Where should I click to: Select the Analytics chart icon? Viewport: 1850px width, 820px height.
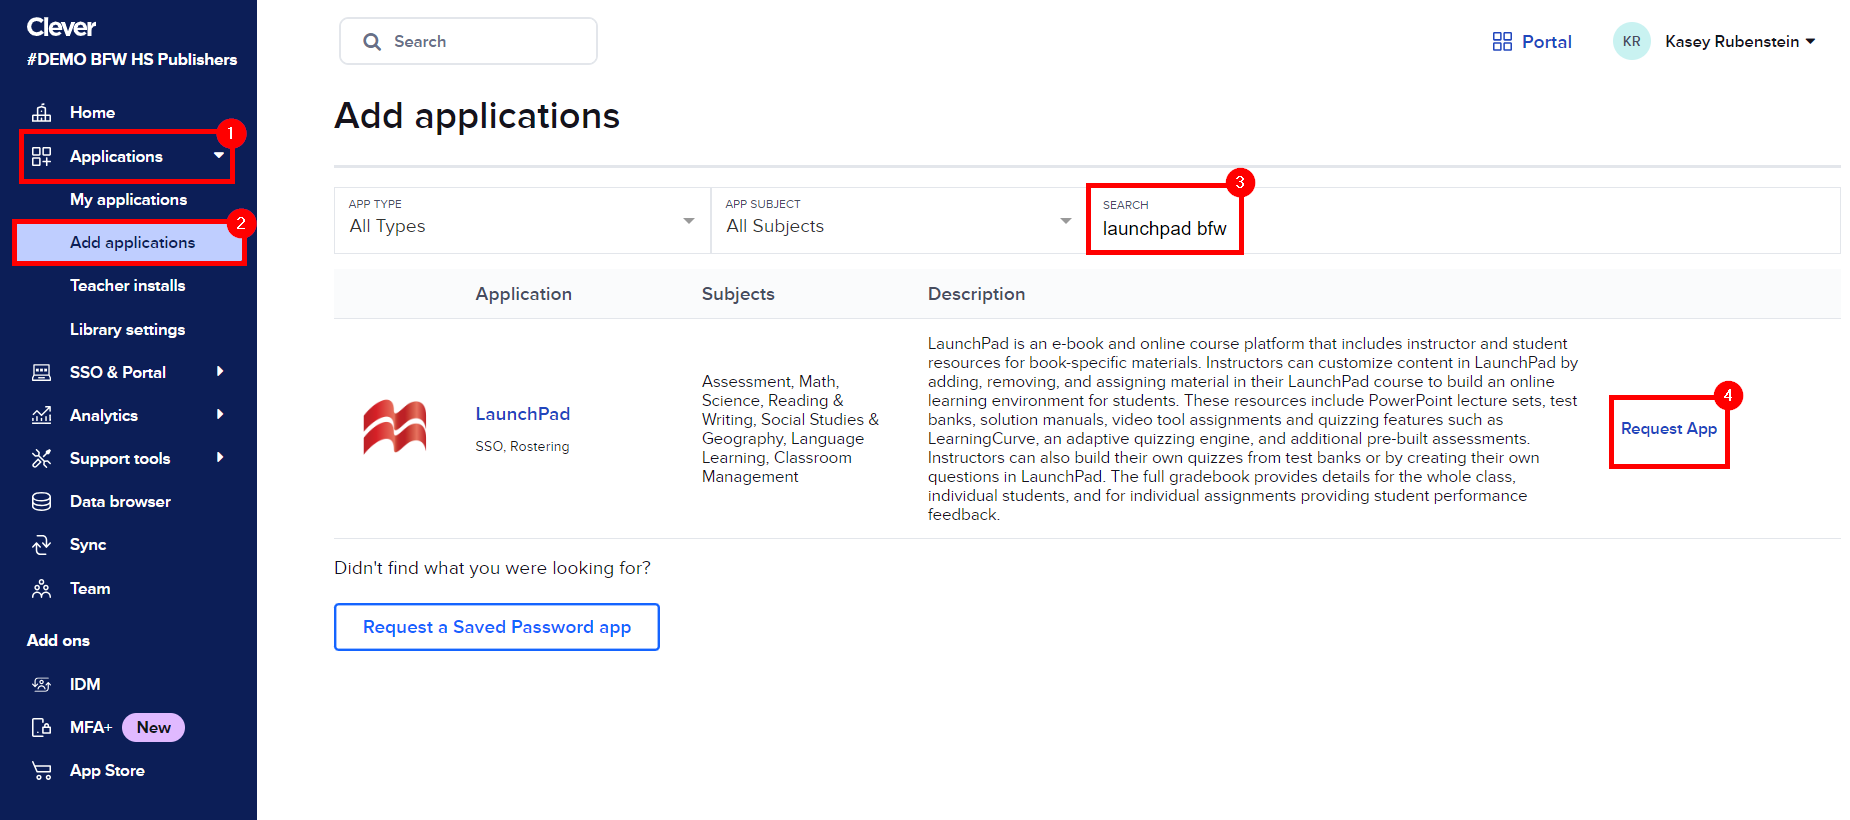pos(41,415)
